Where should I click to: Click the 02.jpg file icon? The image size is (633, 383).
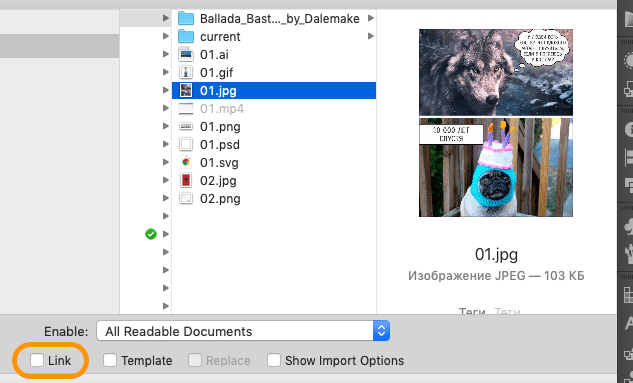186,180
